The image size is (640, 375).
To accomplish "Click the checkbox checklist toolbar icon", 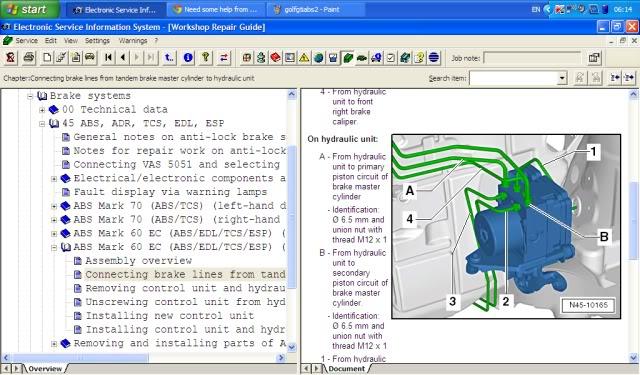I will (391, 58).
